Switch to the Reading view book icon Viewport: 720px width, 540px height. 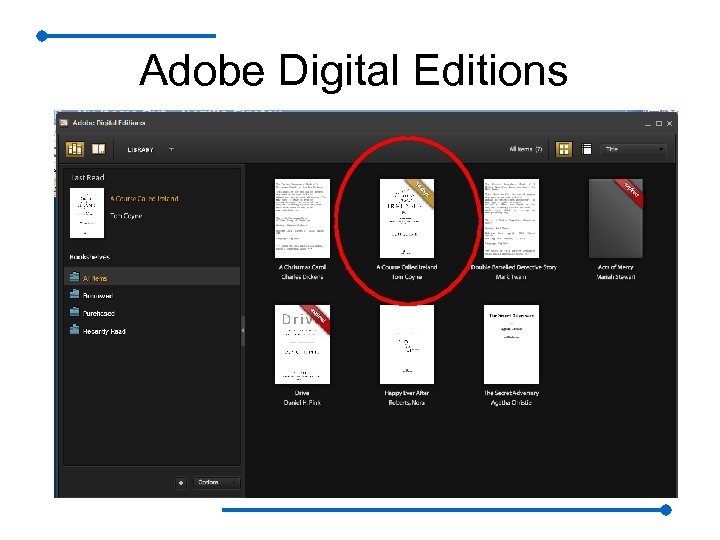point(98,149)
